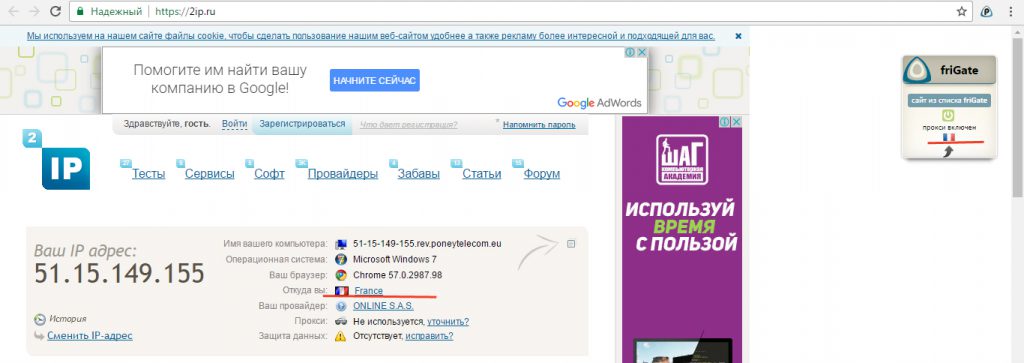Open AdWords banner ad info icon
1024x363 pixels.
click(630, 52)
